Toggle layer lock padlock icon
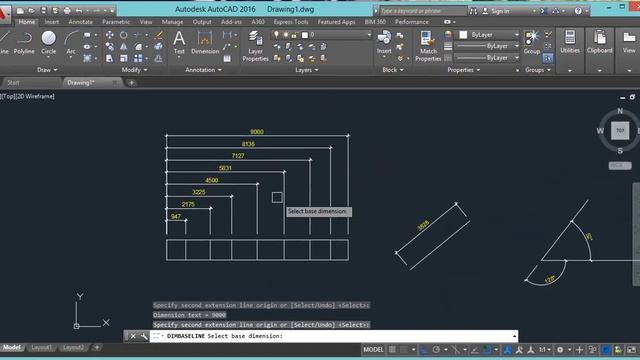Viewport: 640px width, 360px height. pos(294,35)
